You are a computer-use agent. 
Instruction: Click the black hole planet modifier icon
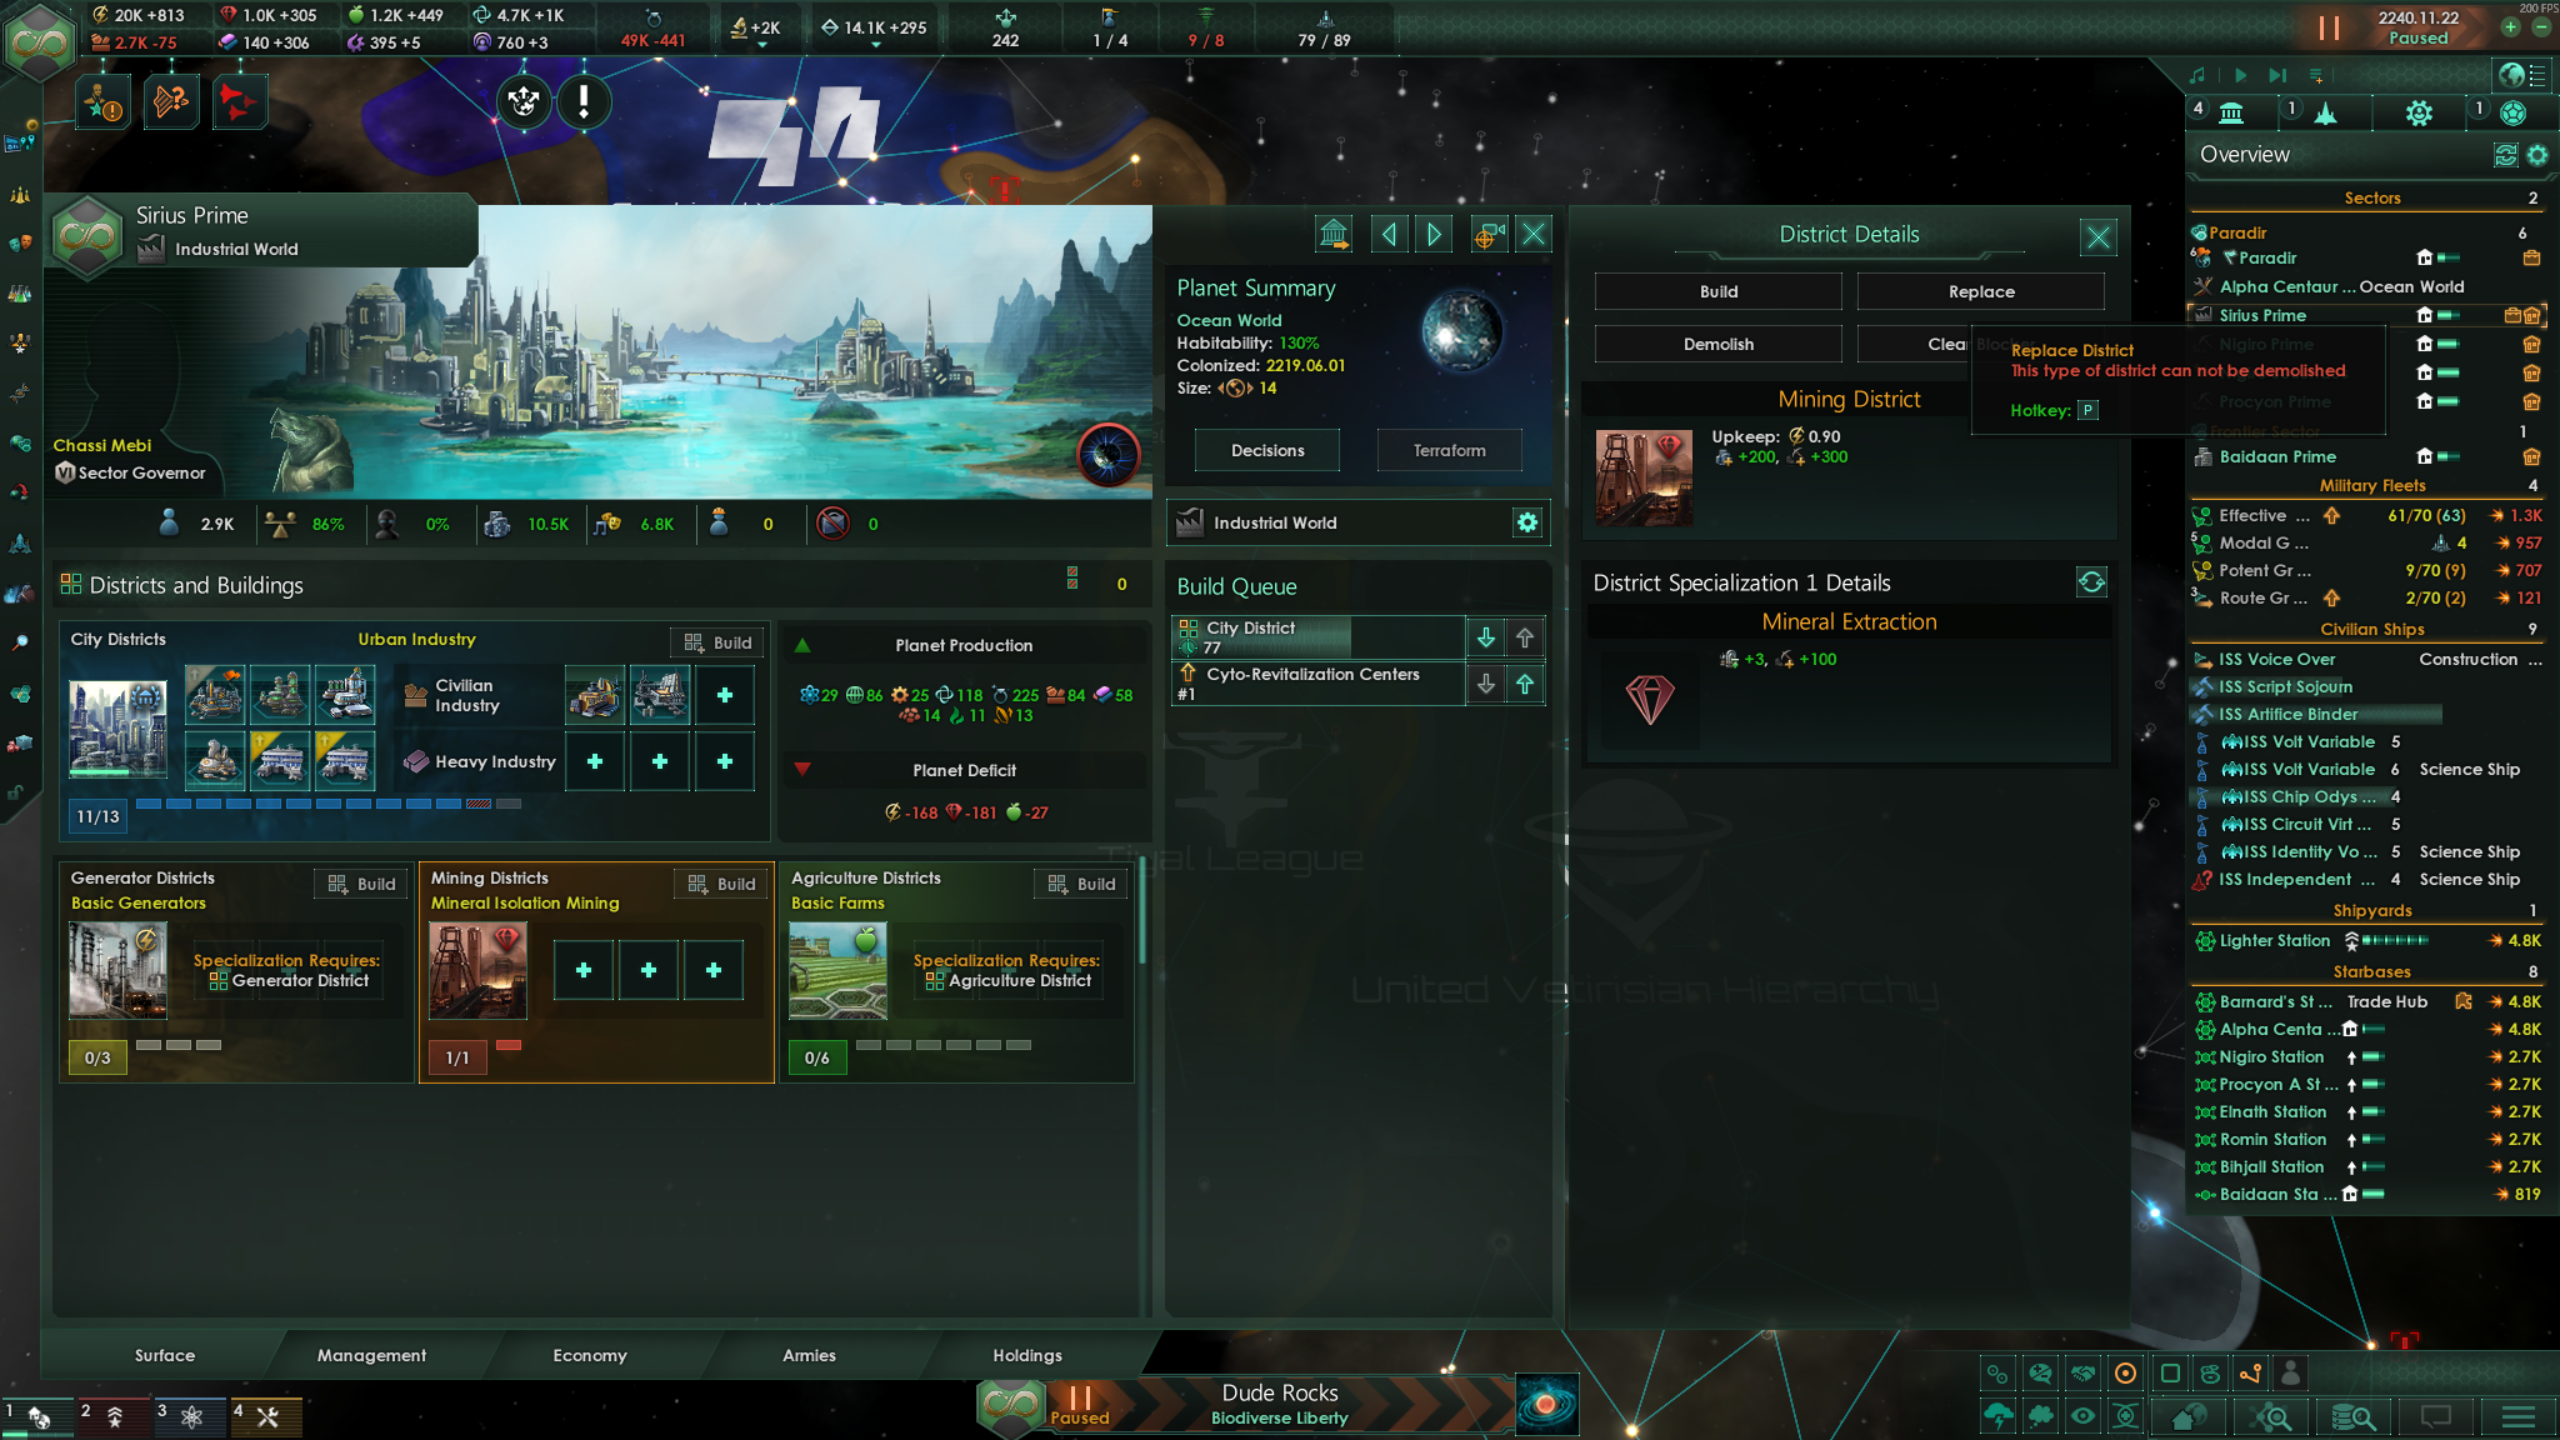(x=1108, y=455)
